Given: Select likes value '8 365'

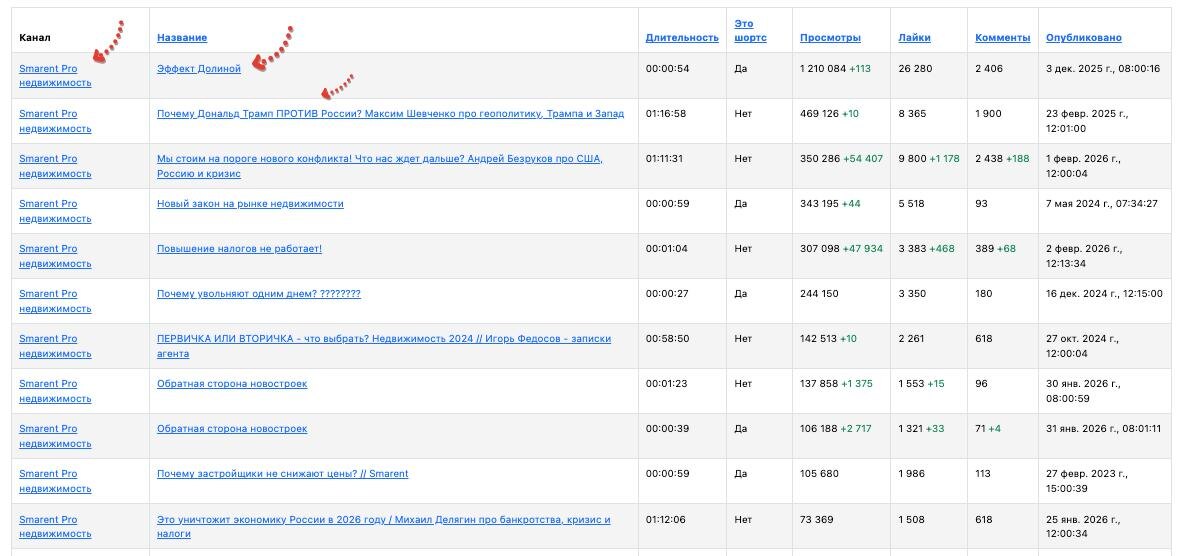Looking at the screenshot, I should click(912, 114).
